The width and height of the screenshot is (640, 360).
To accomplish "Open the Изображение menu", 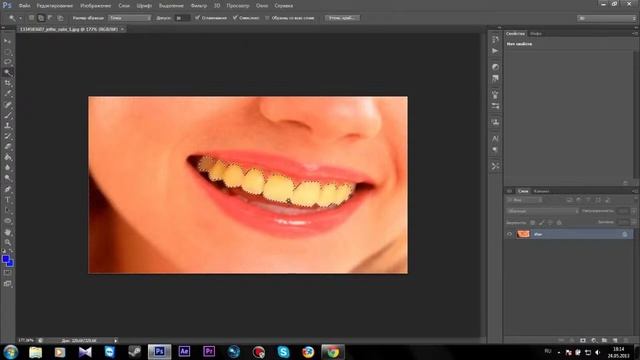I will 96,6.
